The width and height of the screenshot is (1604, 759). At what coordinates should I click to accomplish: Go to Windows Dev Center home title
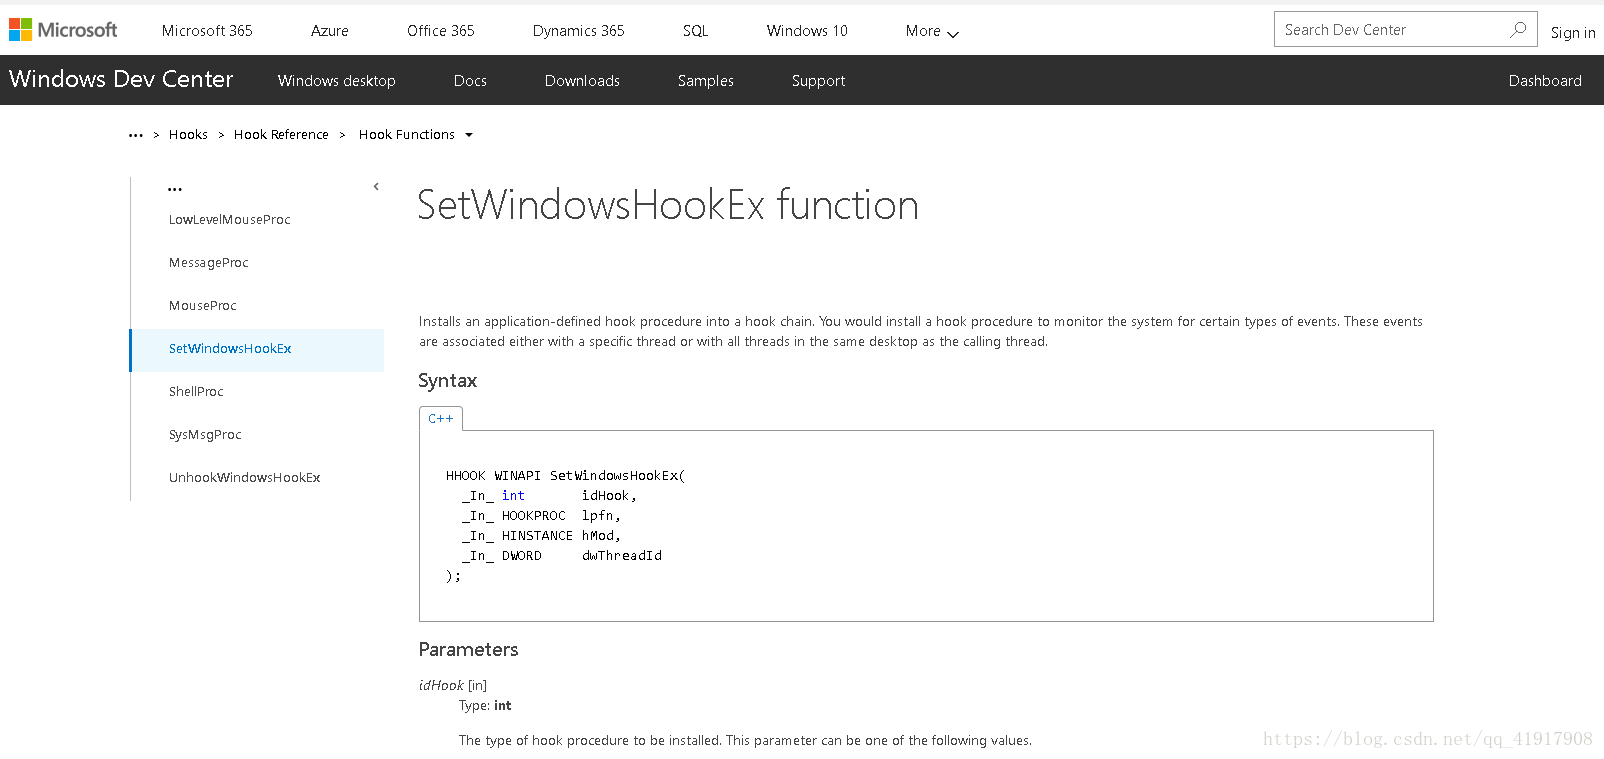pyautogui.click(x=121, y=79)
